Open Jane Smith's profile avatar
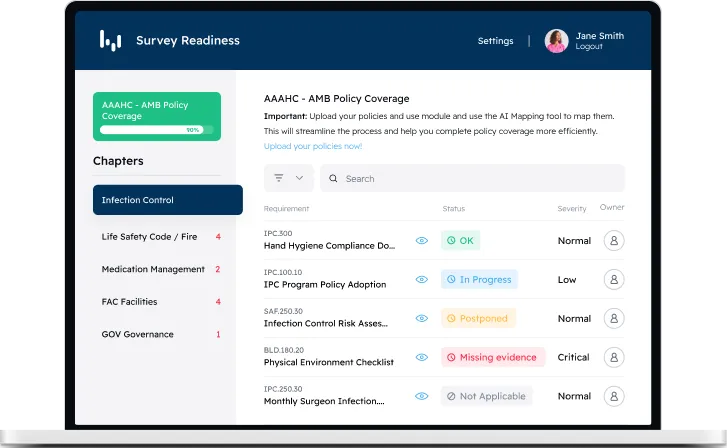The width and height of the screenshot is (727, 448). pyautogui.click(x=556, y=41)
